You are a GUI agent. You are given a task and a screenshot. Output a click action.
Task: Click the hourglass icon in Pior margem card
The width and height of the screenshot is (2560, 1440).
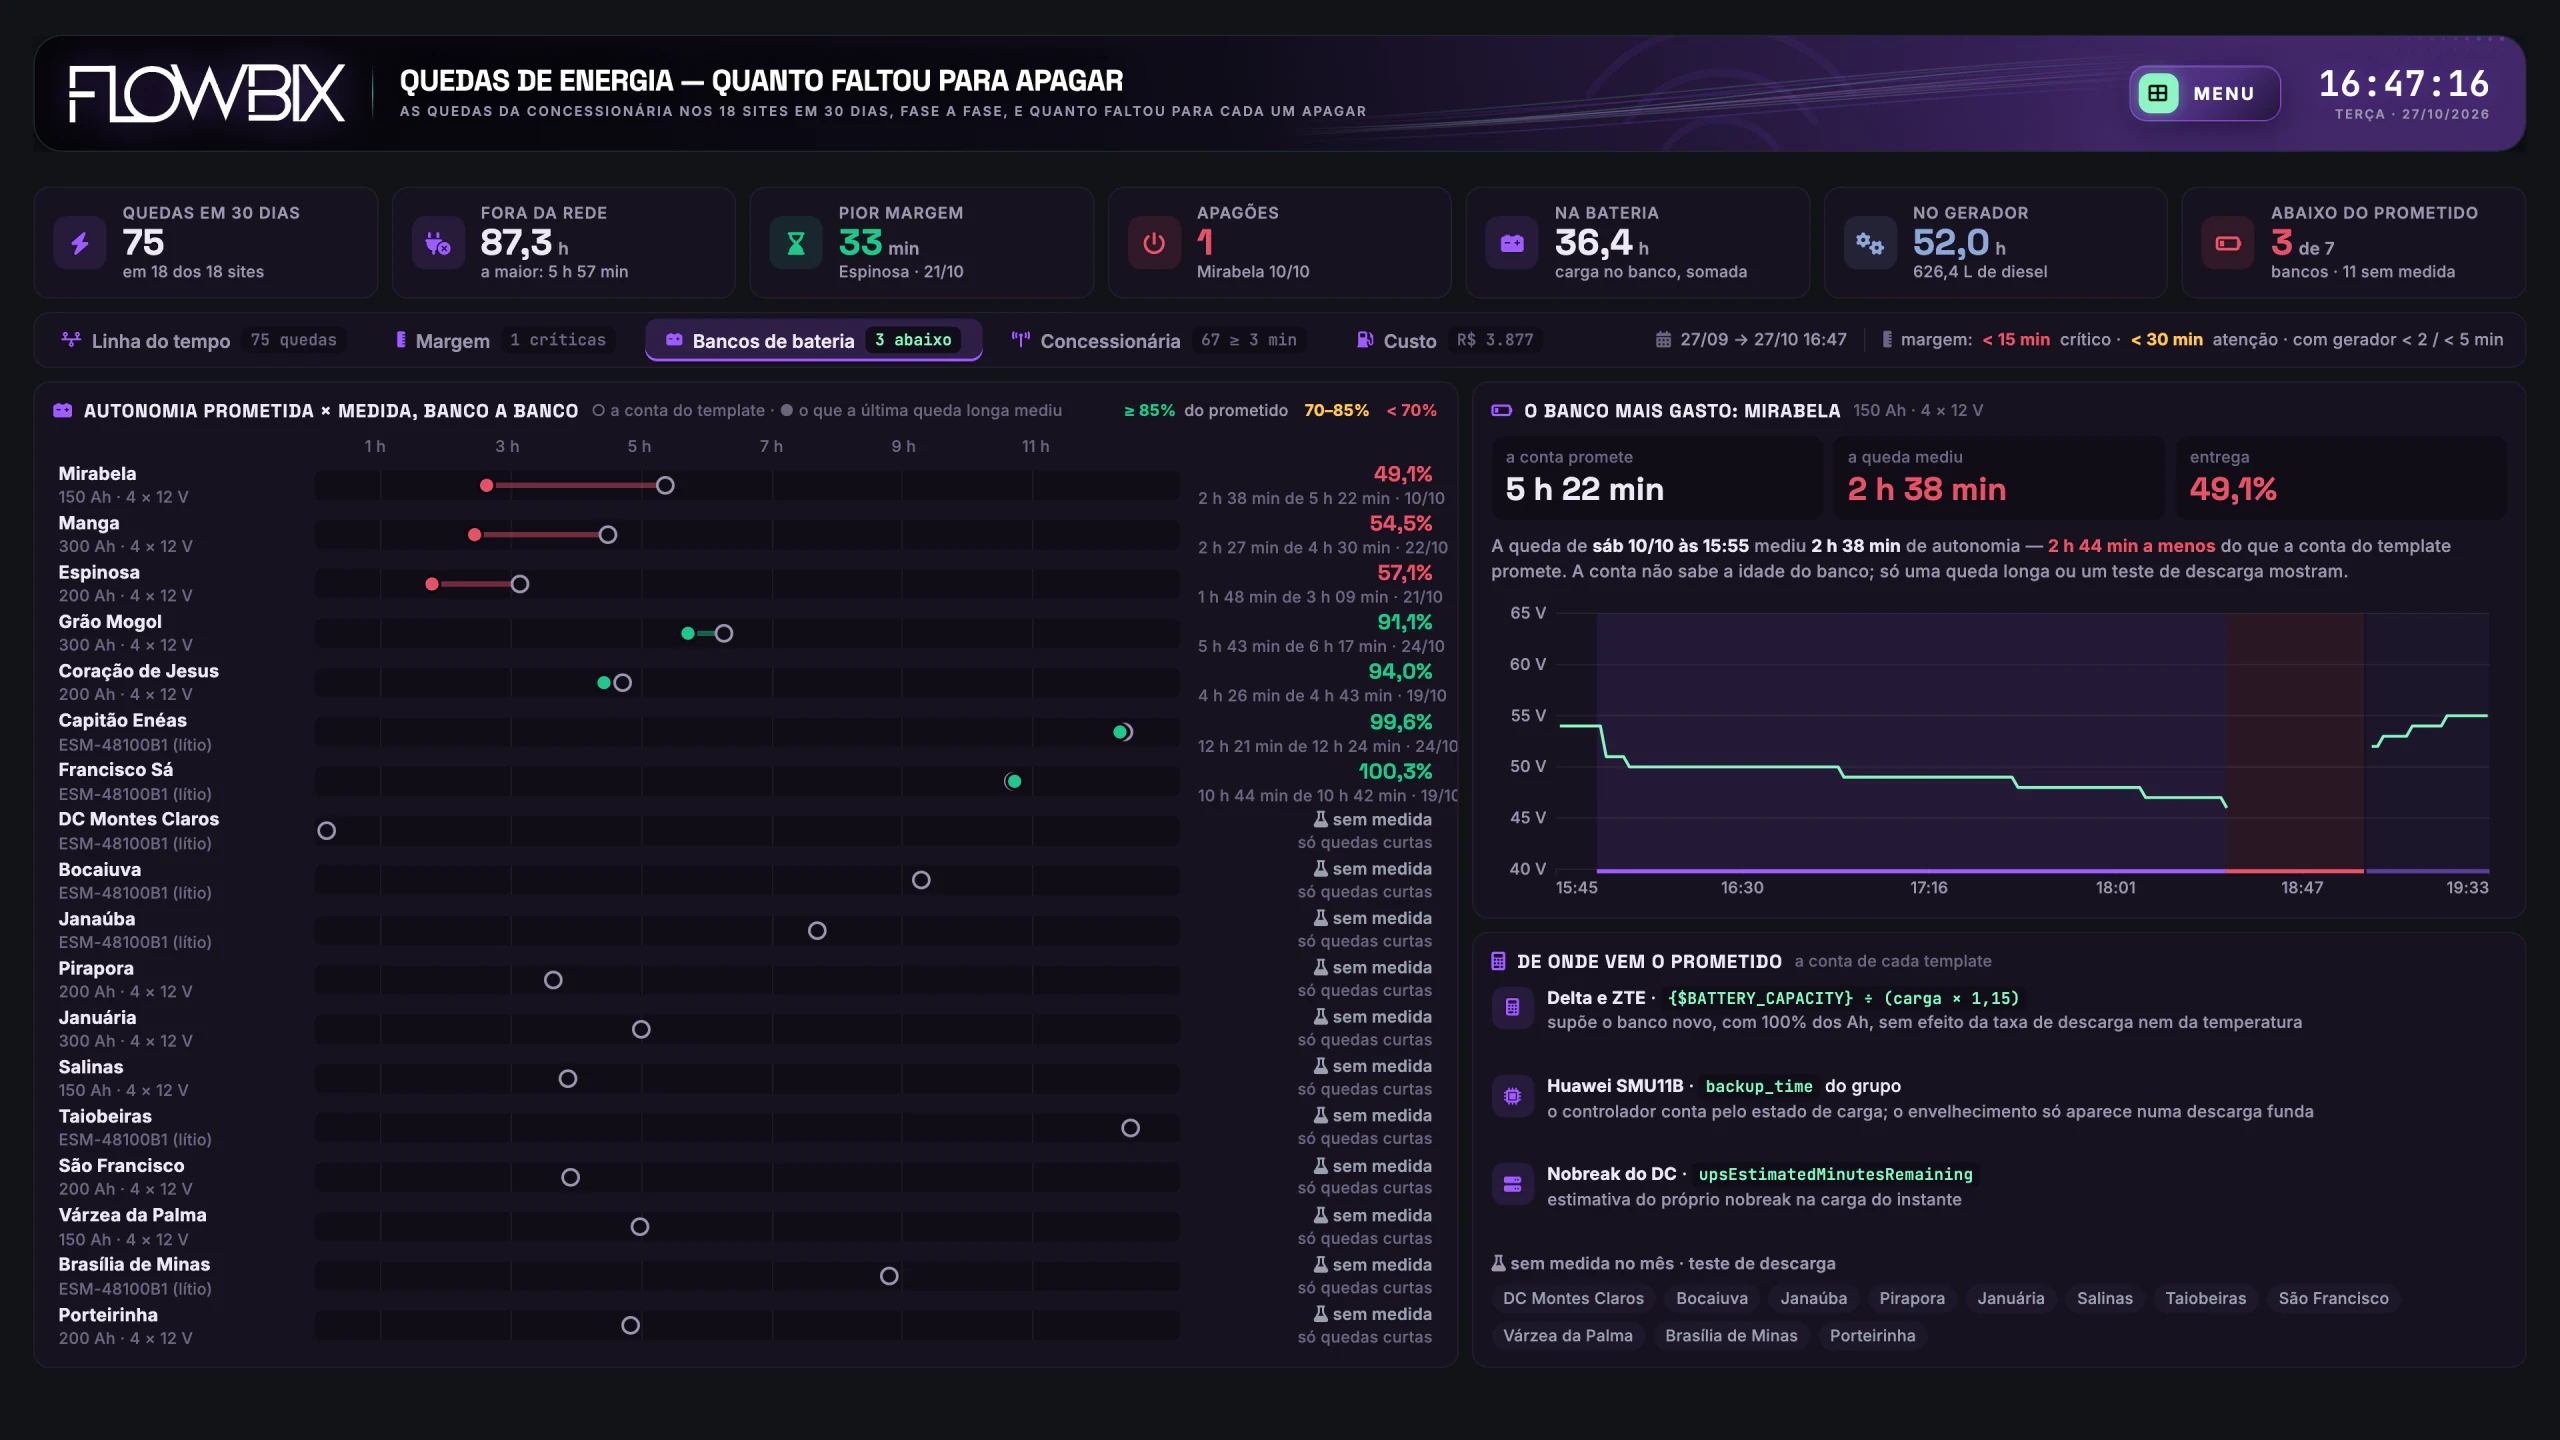pos(796,242)
